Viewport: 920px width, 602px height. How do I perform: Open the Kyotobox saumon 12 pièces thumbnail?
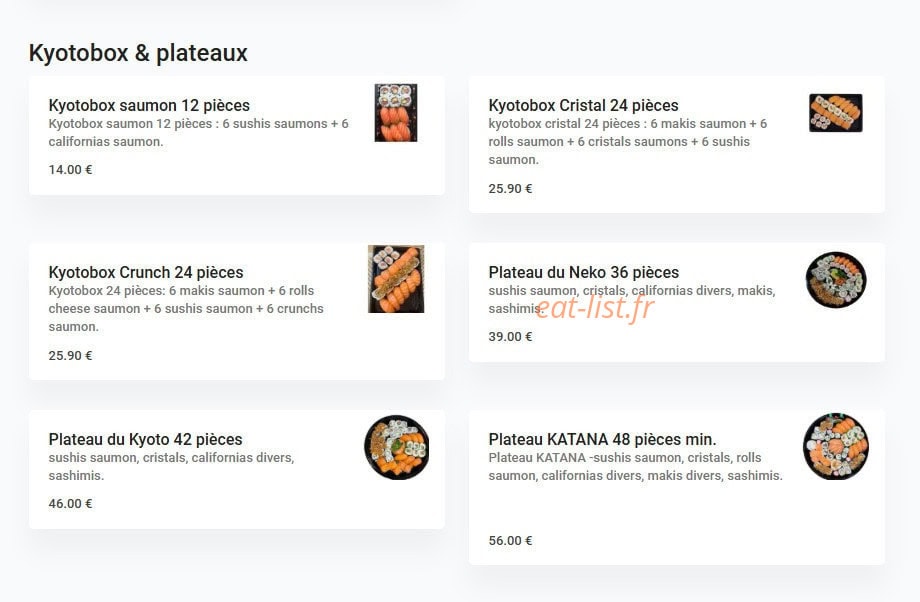[396, 113]
